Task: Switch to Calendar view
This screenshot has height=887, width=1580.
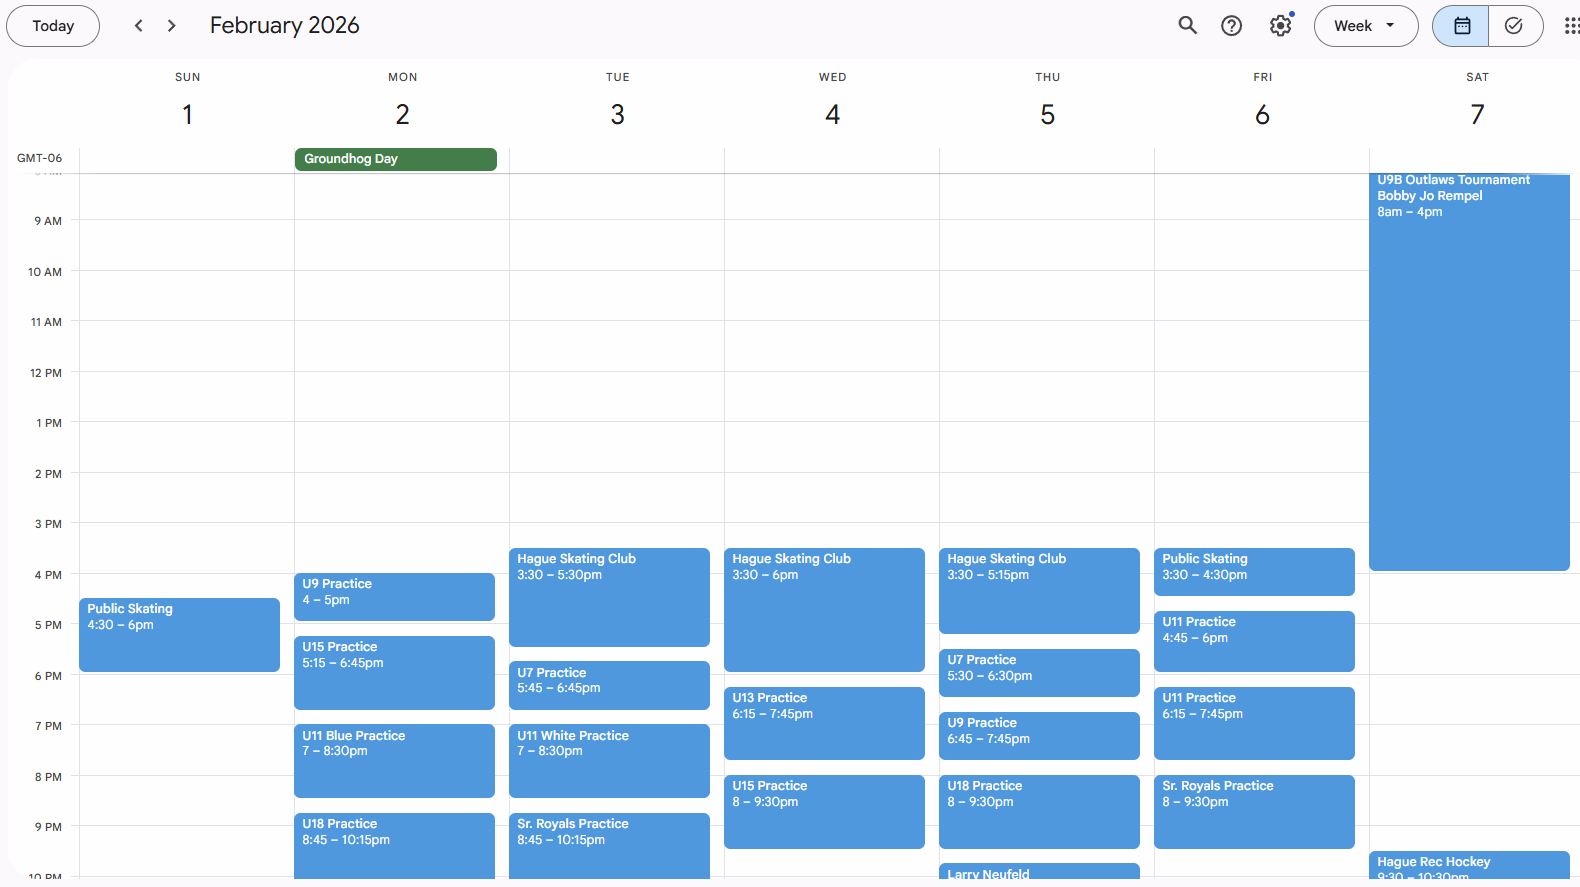Action: [1461, 26]
